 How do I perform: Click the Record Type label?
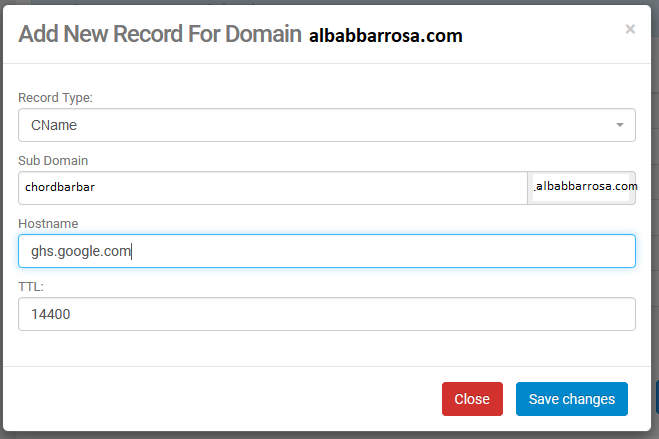(x=55, y=97)
